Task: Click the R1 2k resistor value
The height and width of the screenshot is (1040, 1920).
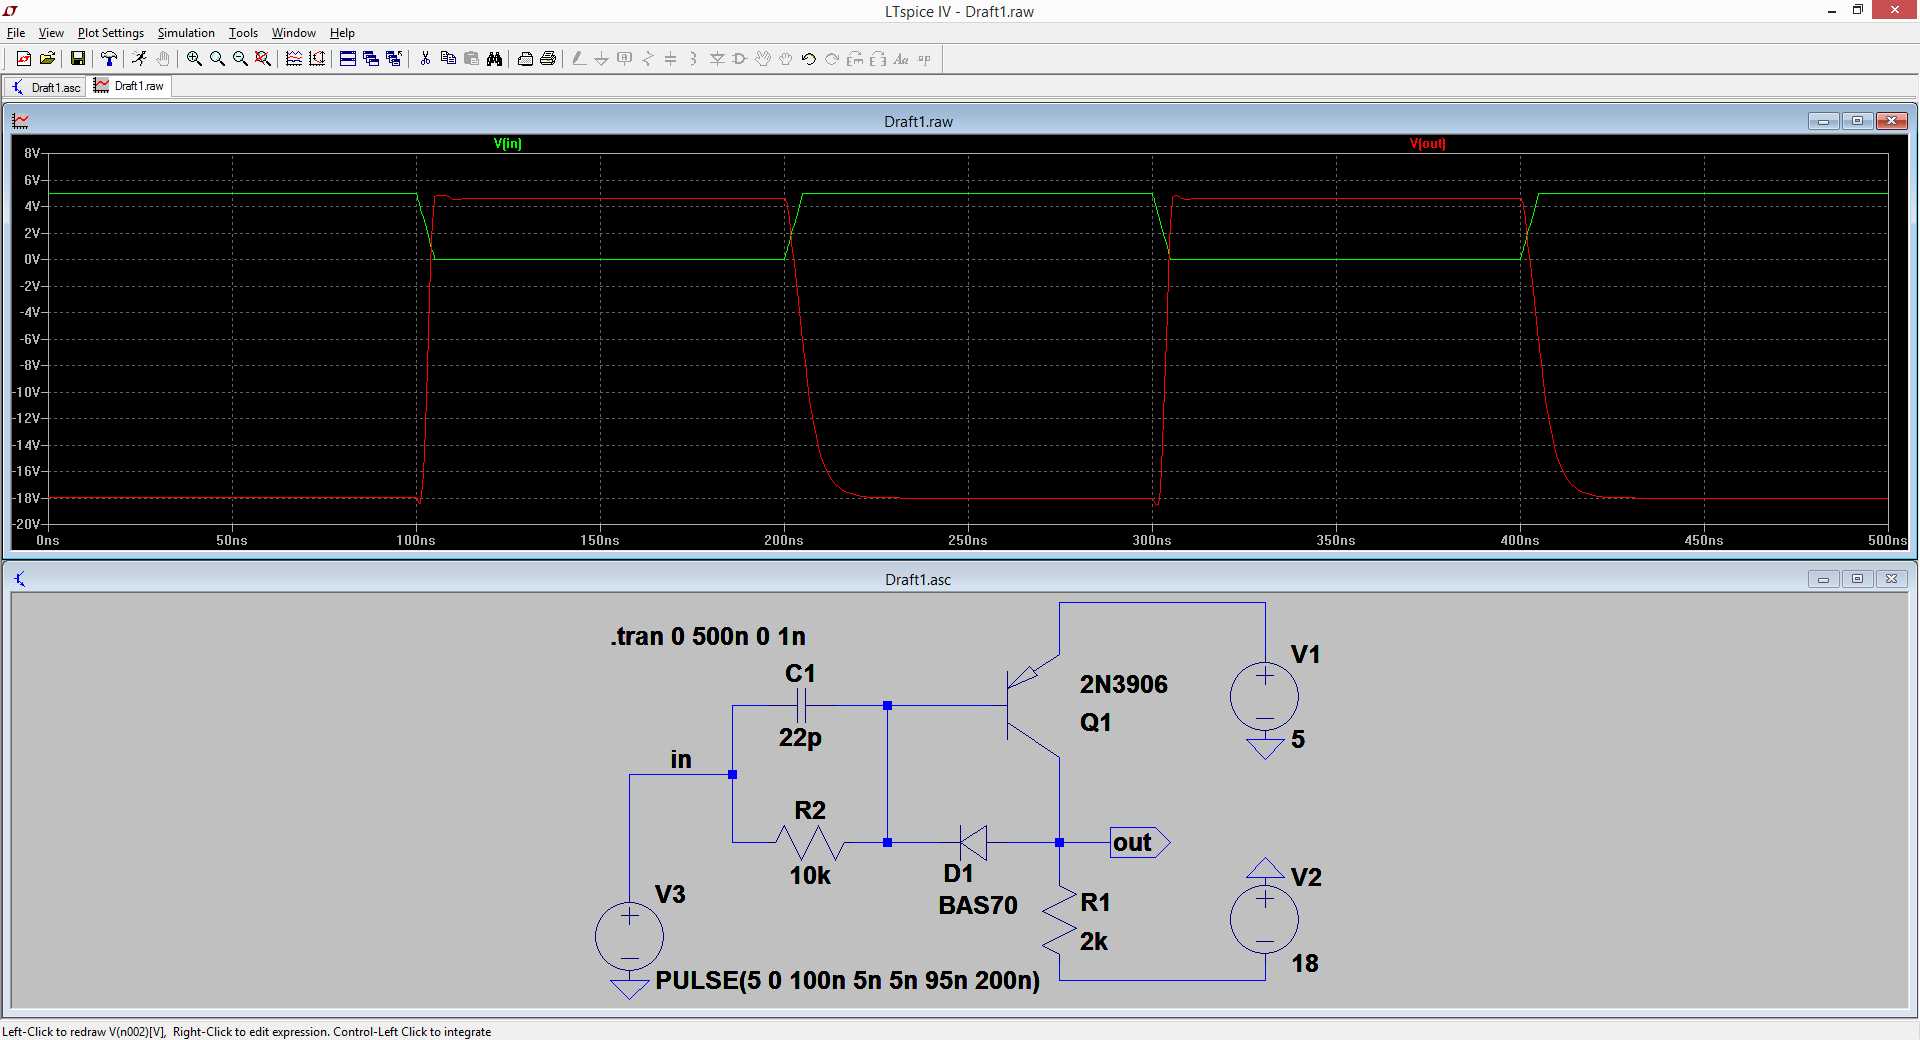Action: (x=1094, y=942)
